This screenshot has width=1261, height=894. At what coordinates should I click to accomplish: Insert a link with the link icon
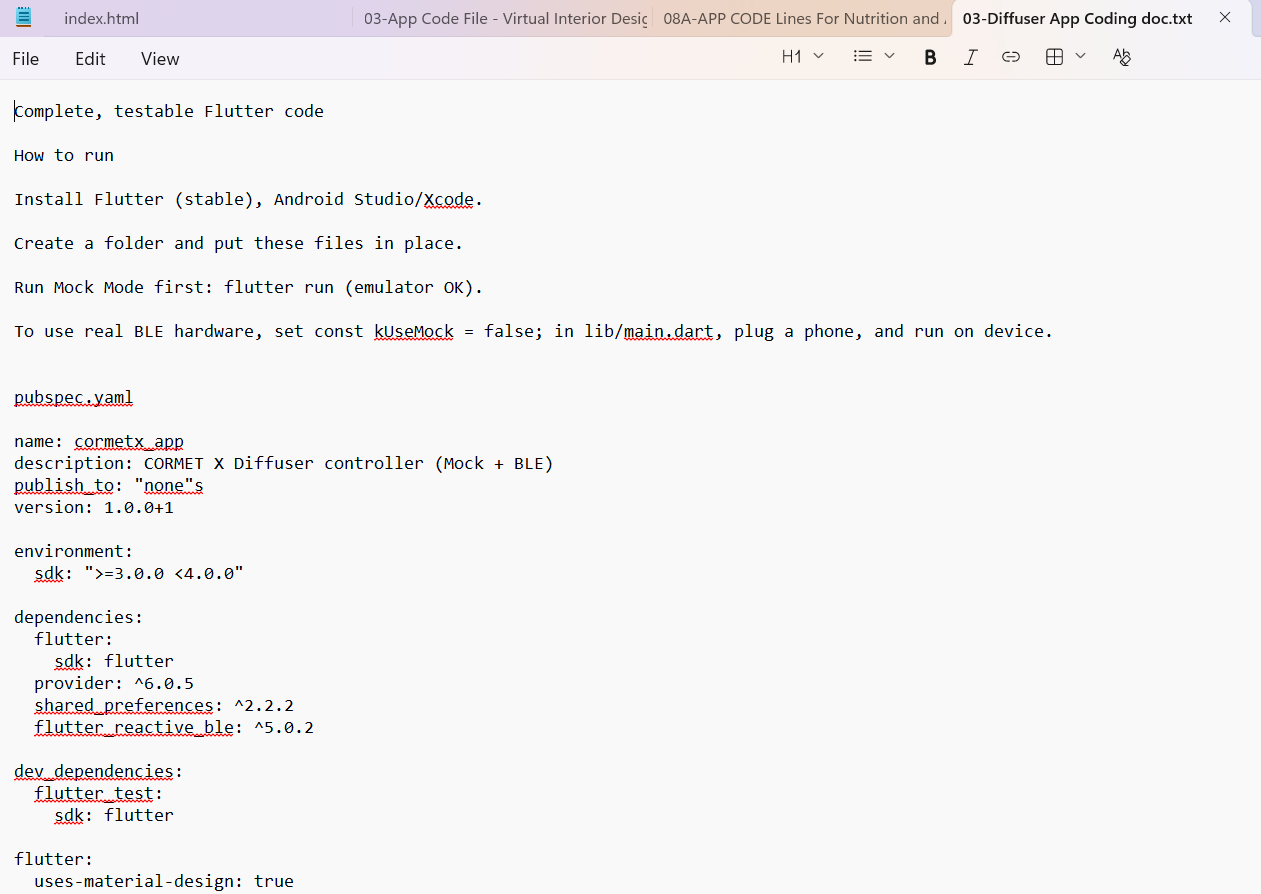tap(1011, 57)
